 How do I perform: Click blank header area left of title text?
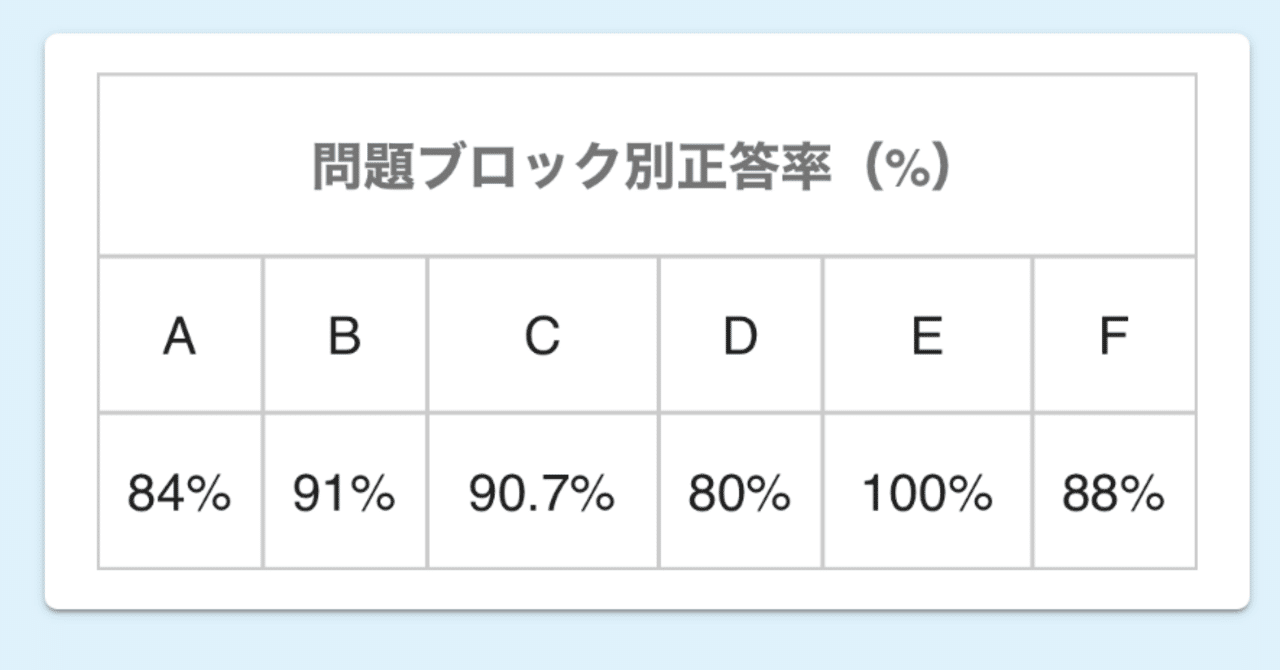(200, 167)
